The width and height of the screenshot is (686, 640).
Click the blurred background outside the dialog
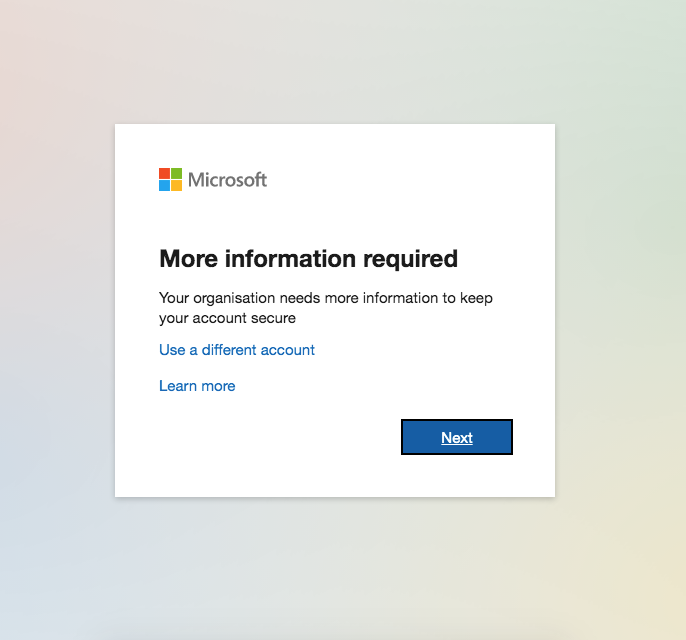click(57, 306)
